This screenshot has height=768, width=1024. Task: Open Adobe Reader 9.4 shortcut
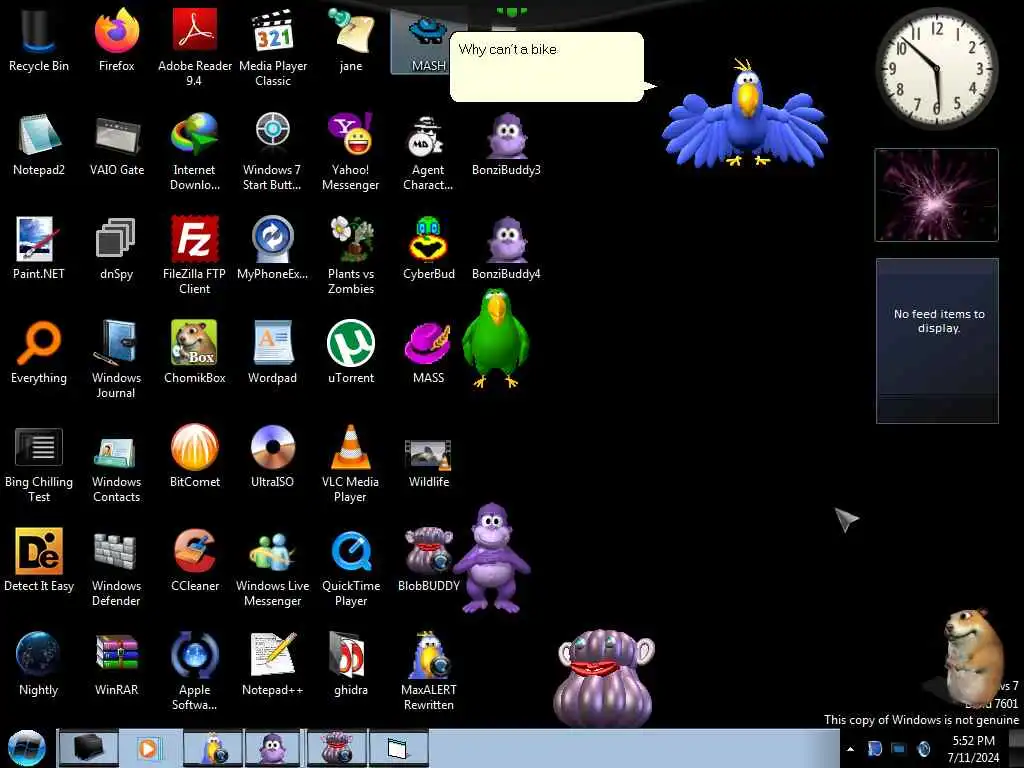194,47
